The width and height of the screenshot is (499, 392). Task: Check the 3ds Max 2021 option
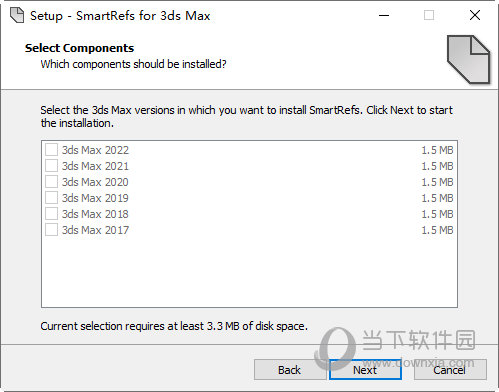click(x=51, y=166)
